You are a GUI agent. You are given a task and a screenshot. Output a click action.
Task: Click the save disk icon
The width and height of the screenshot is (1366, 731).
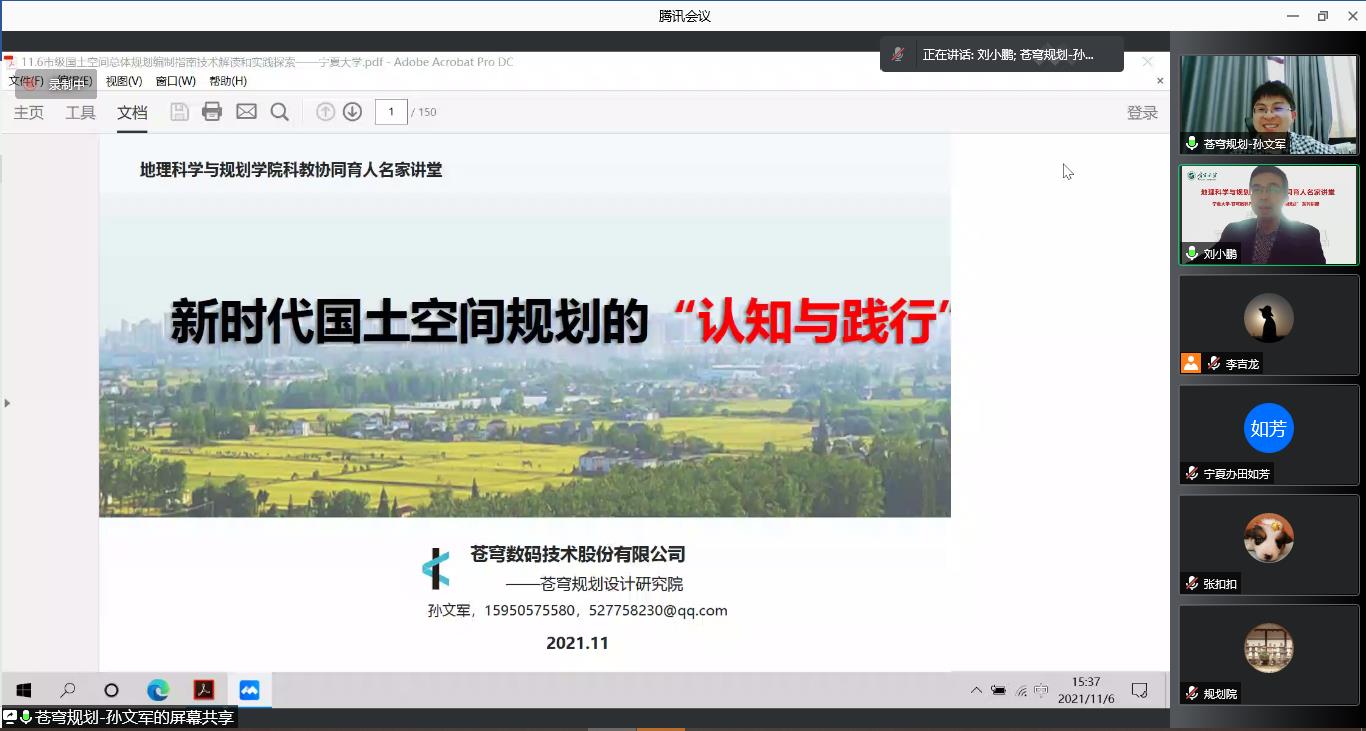(179, 112)
